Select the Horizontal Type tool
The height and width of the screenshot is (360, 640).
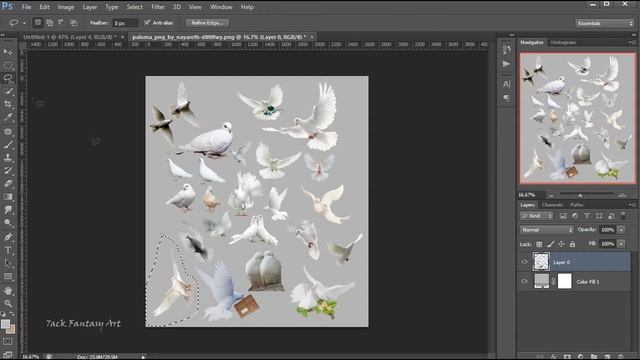pos(8,250)
